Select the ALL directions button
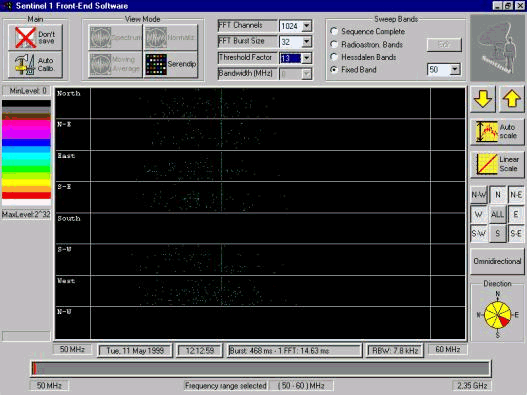This screenshot has height=395, width=527. tap(497, 214)
